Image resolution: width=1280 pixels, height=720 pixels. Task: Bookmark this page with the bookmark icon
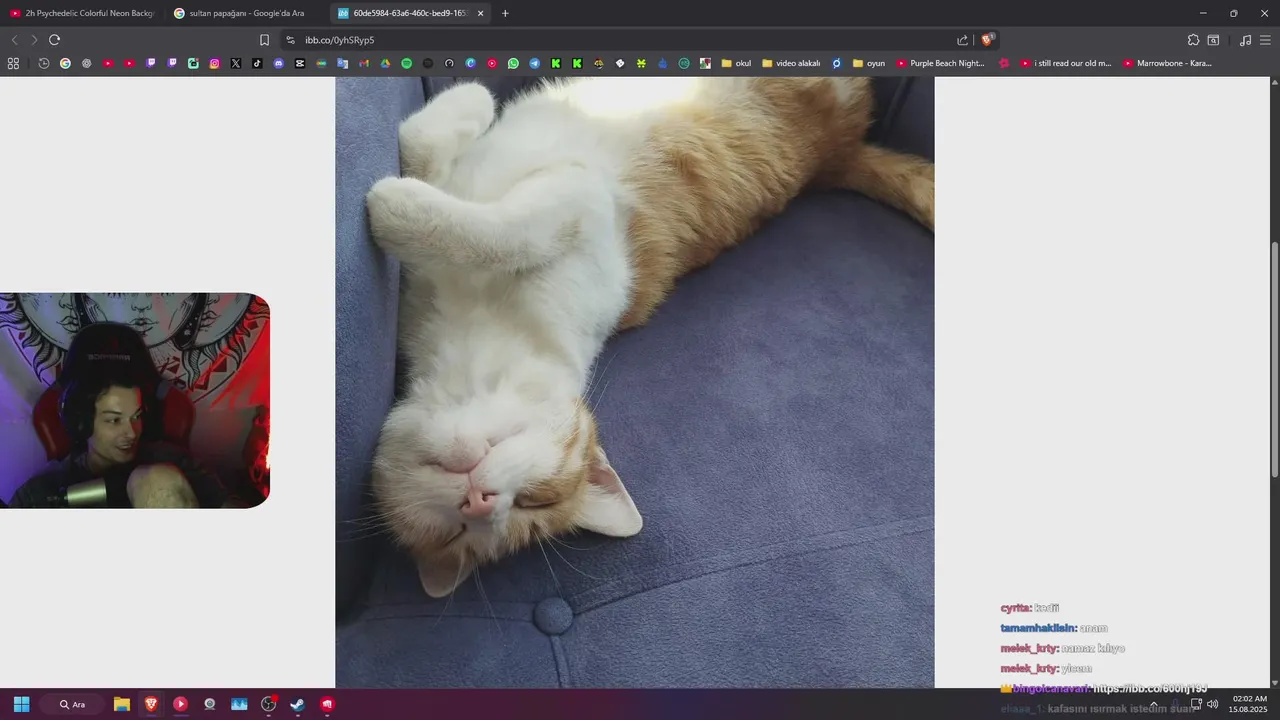(264, 40)
